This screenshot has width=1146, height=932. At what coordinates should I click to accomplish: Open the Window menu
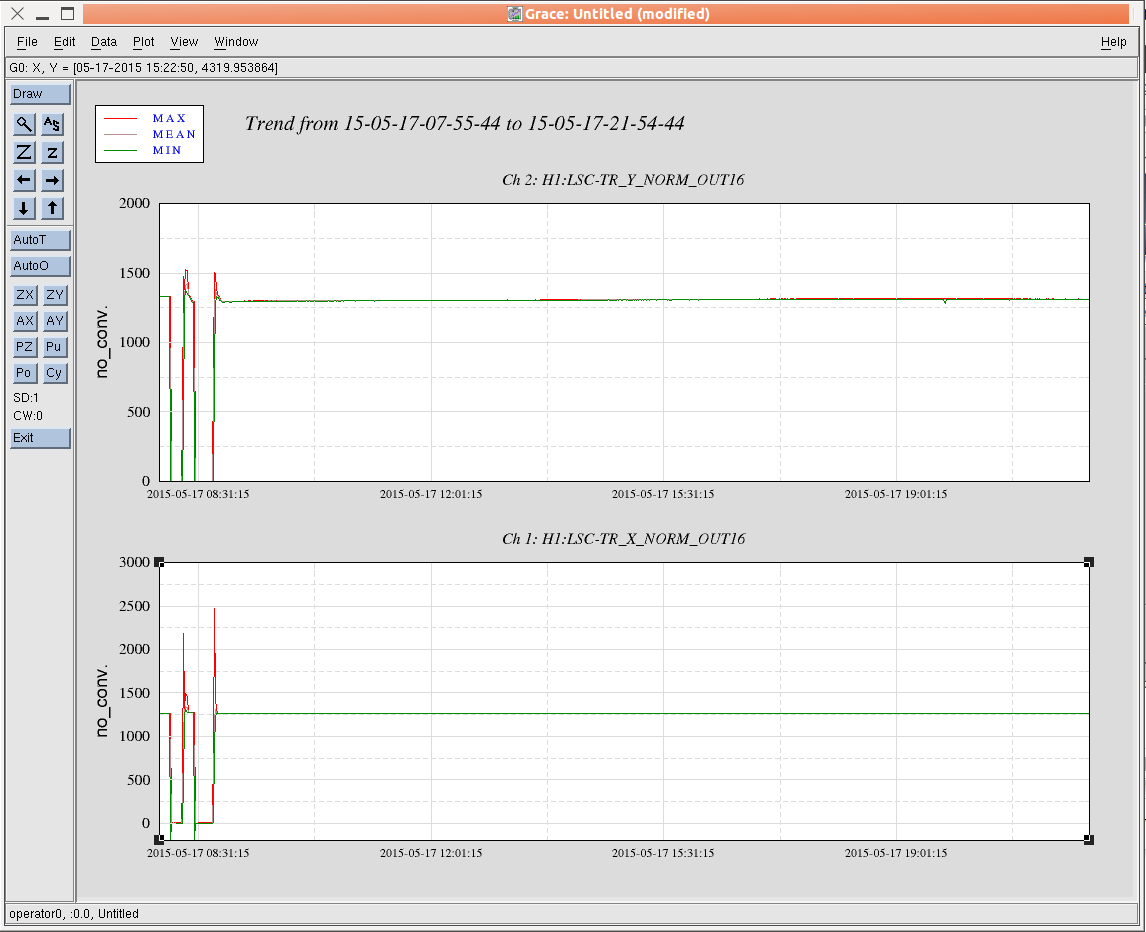pos(236,42)
